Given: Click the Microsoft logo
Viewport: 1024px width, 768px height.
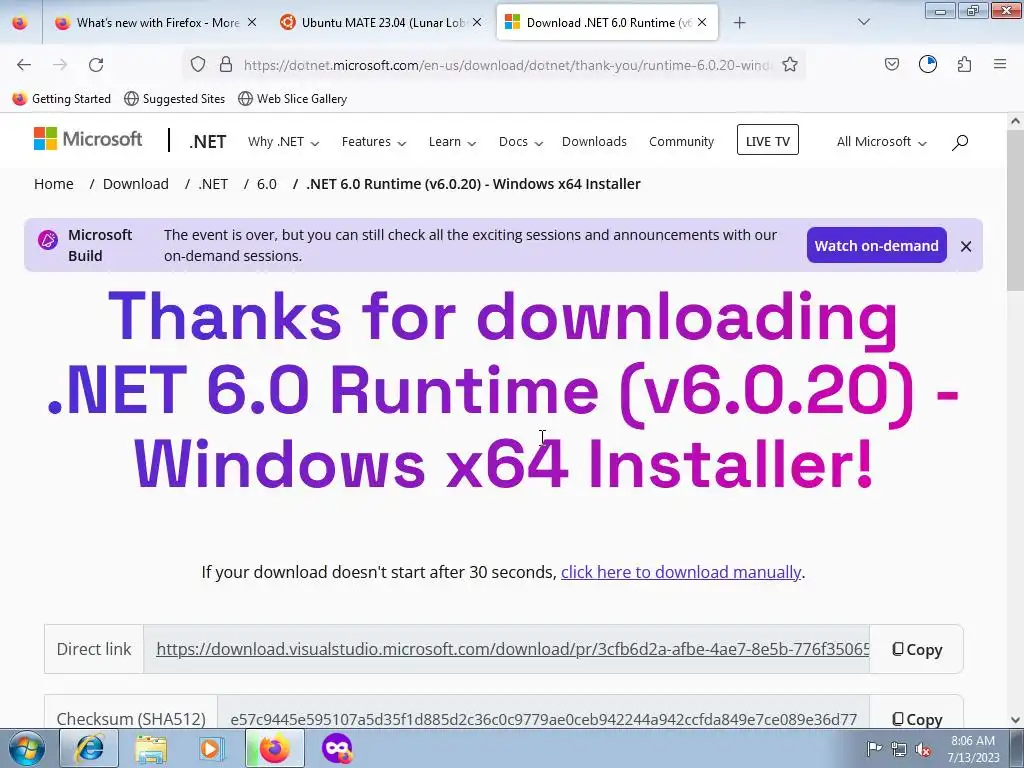Looking at the screenshot, I should [x=88, y=139].
